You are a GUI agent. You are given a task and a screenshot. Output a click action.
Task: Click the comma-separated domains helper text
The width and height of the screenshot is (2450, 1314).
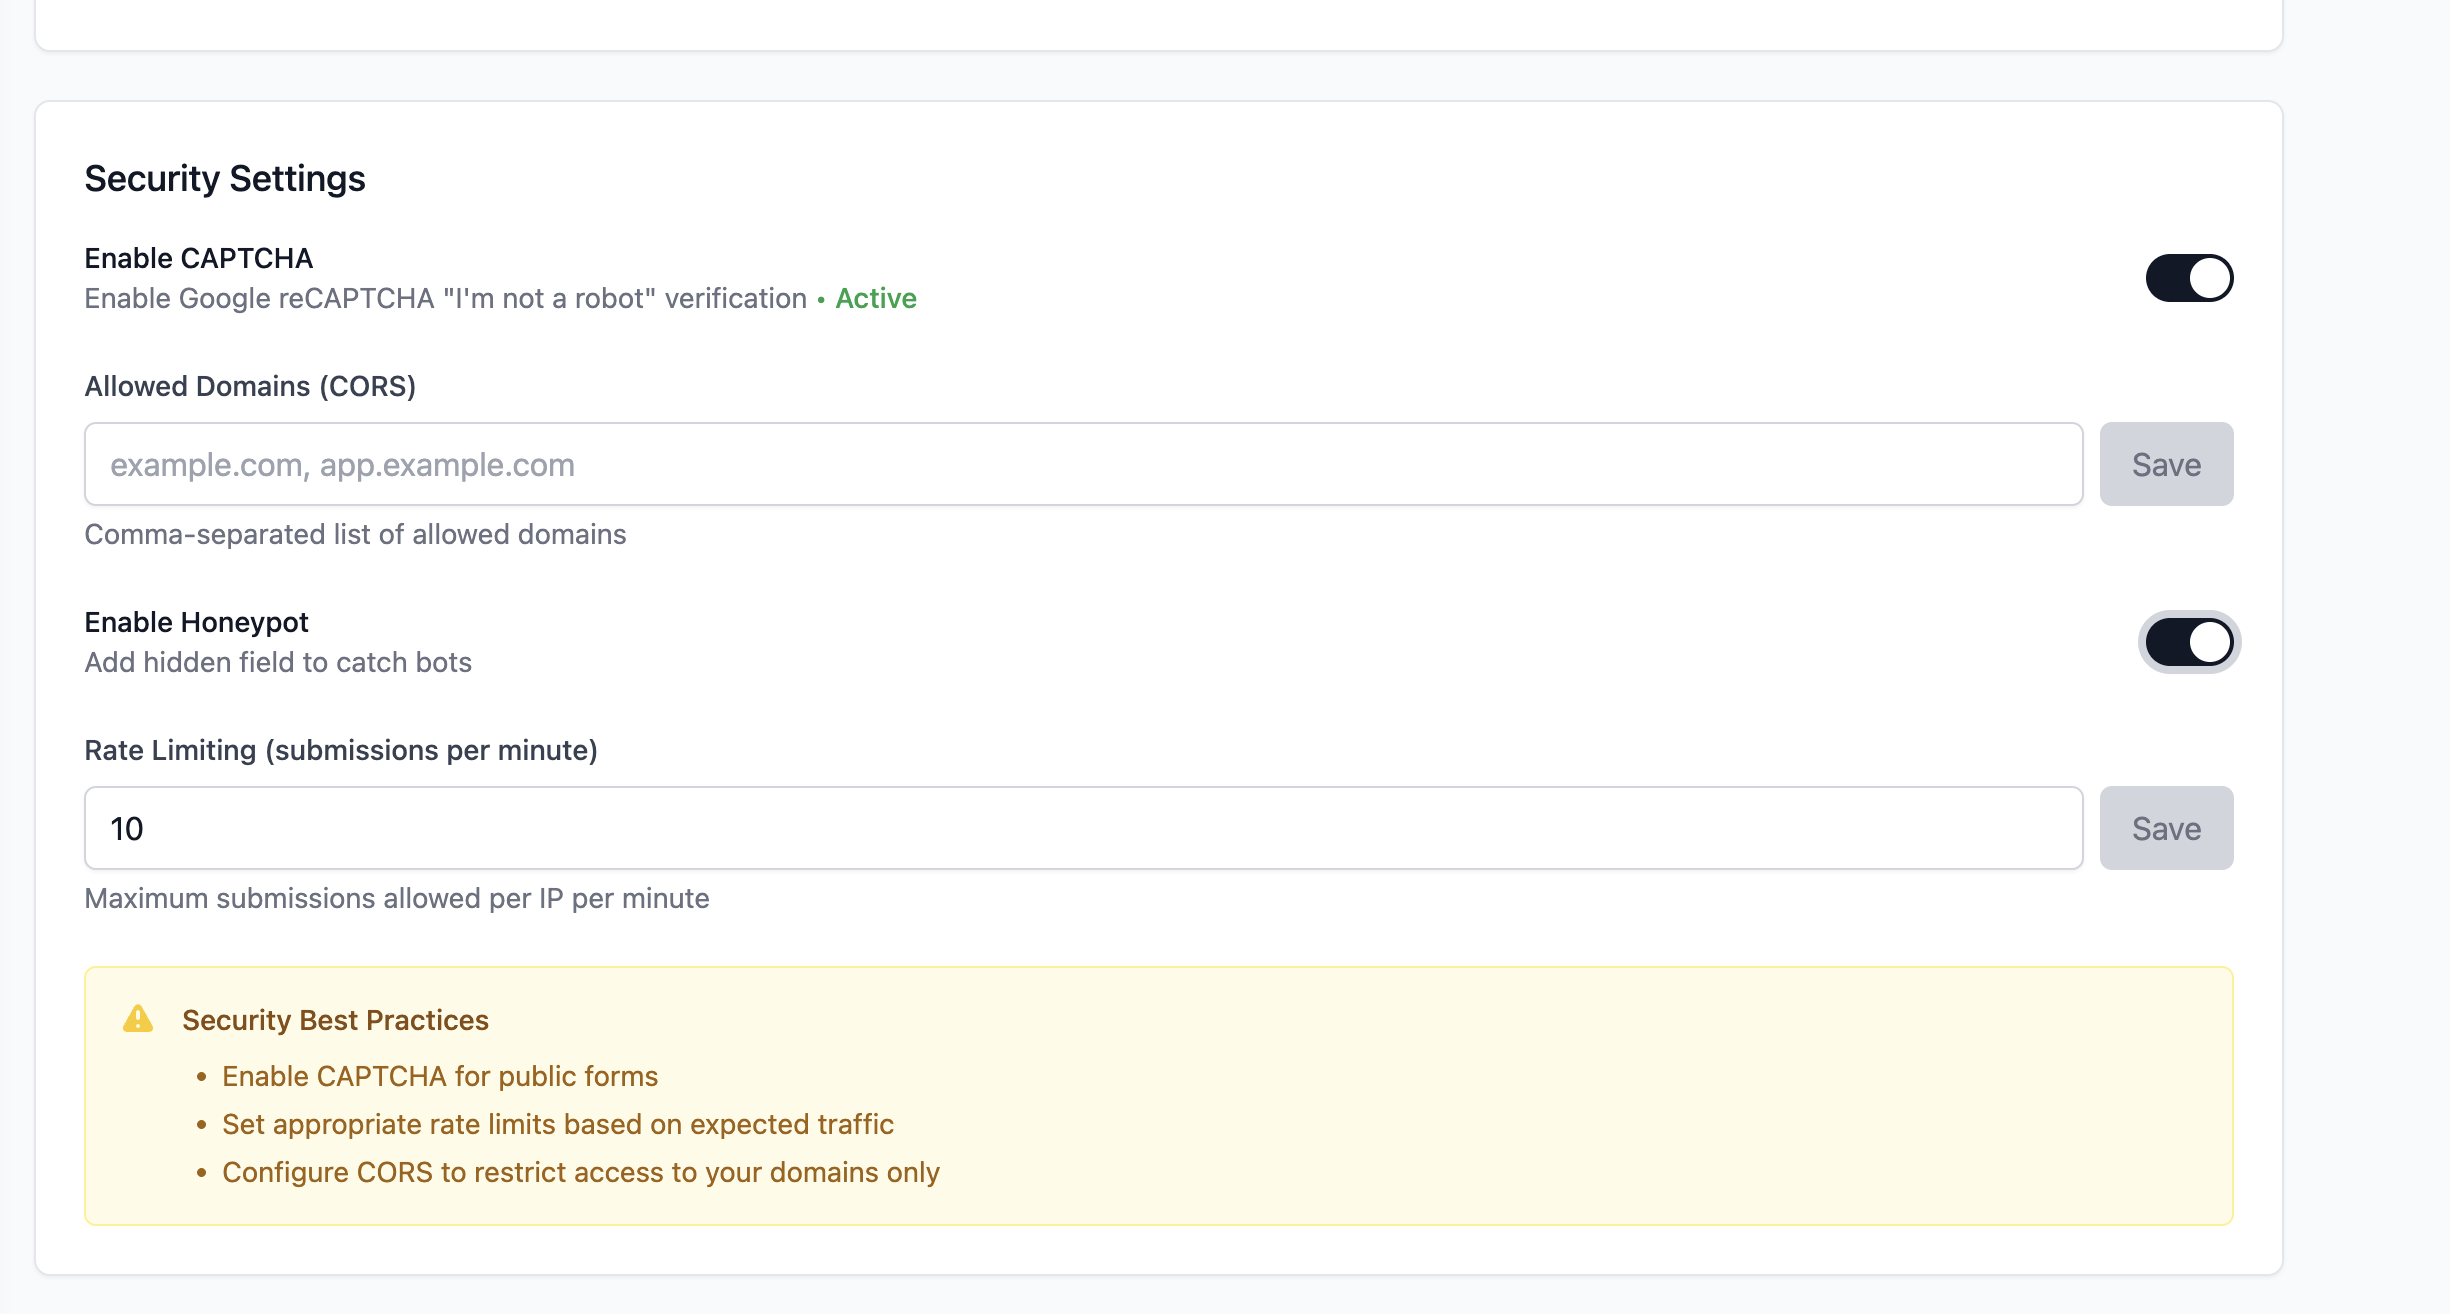click(355, 534)
